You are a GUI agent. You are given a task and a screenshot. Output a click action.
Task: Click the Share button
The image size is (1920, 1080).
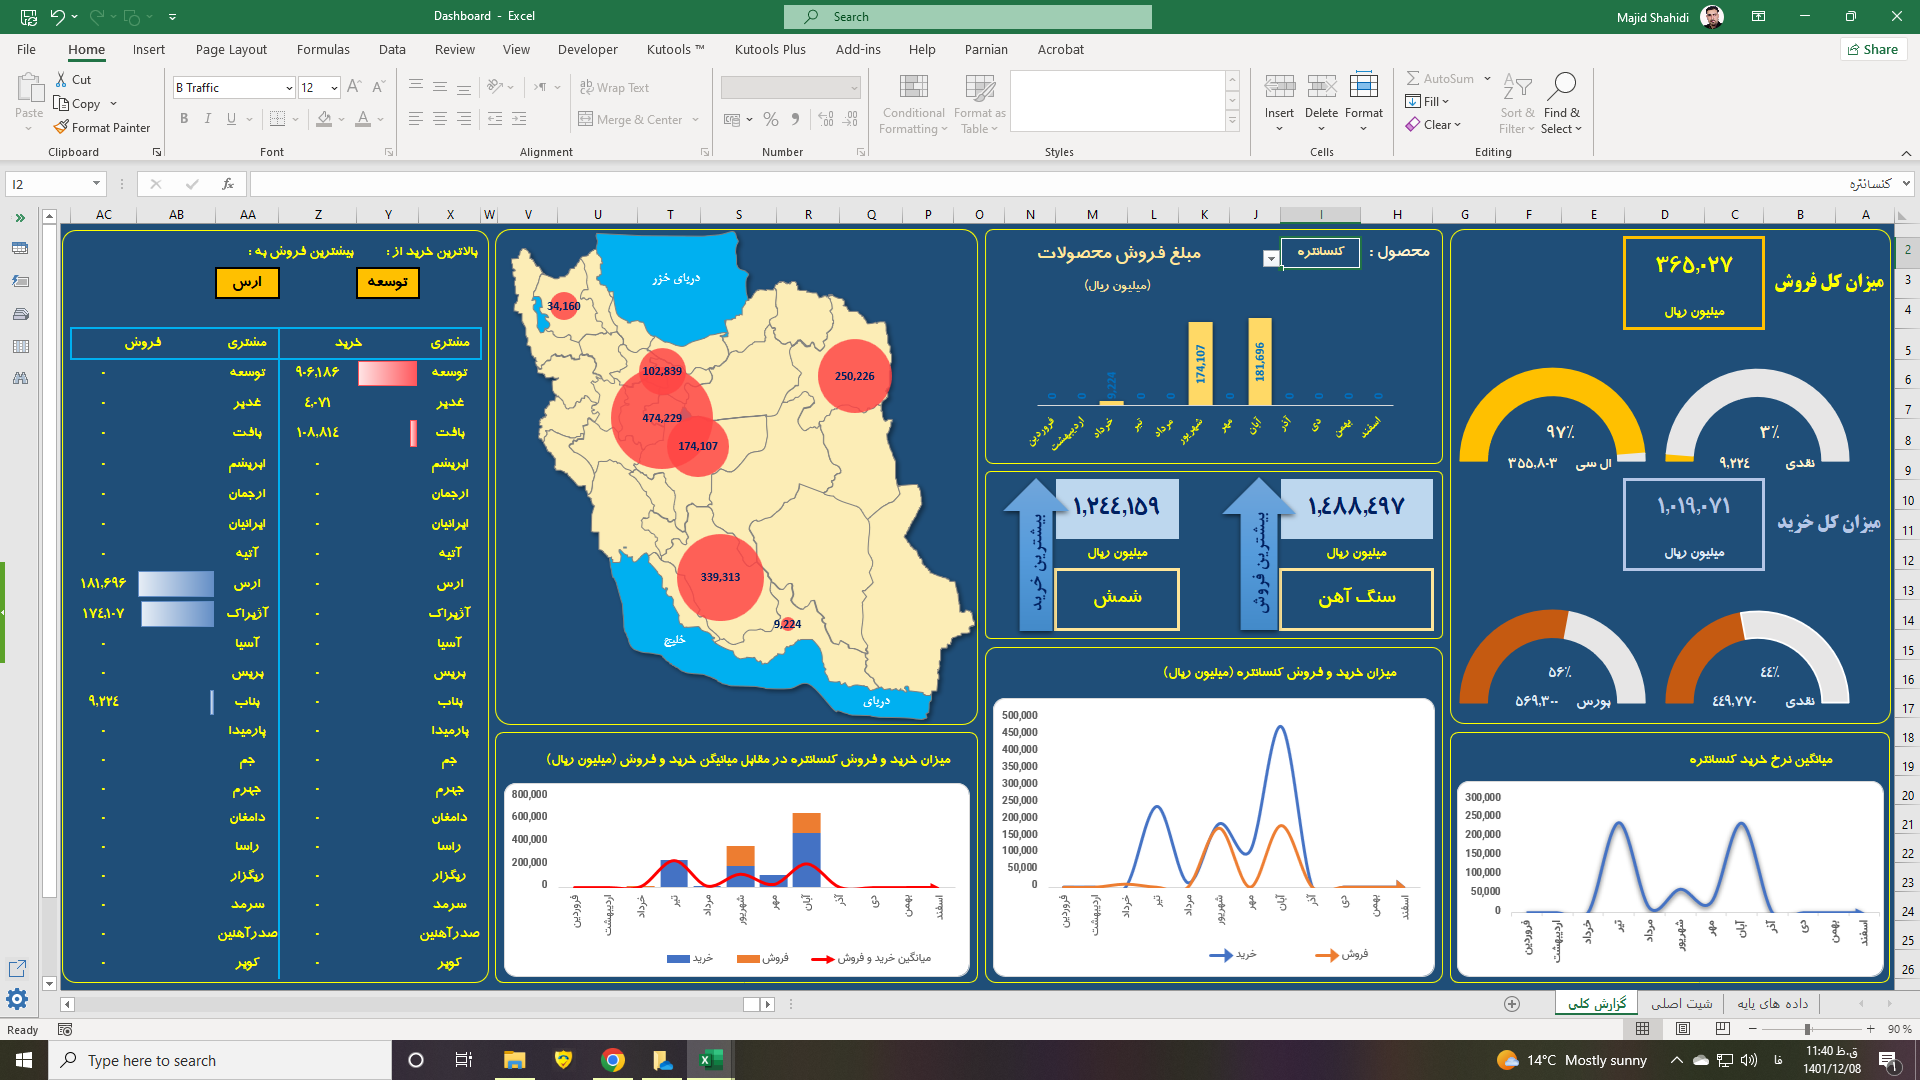tap(1873, 49)
